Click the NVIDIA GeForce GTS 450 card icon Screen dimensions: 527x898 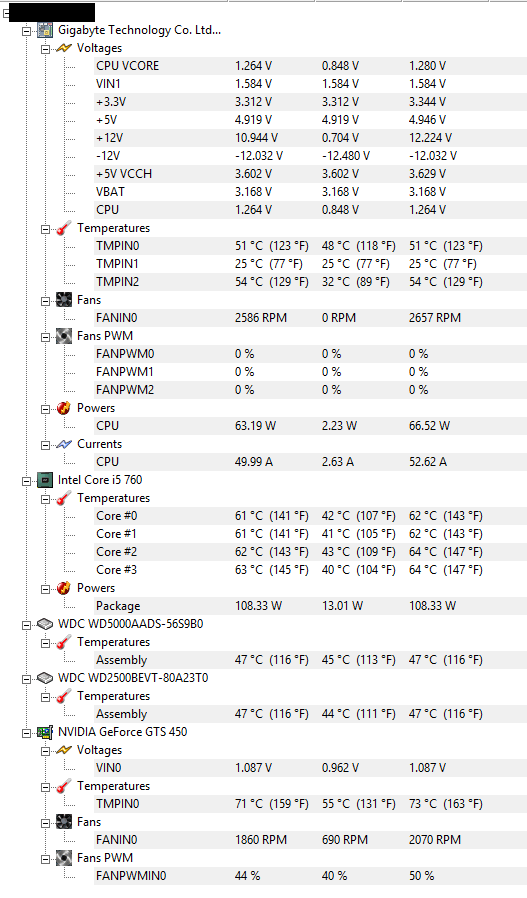(45, 732)
